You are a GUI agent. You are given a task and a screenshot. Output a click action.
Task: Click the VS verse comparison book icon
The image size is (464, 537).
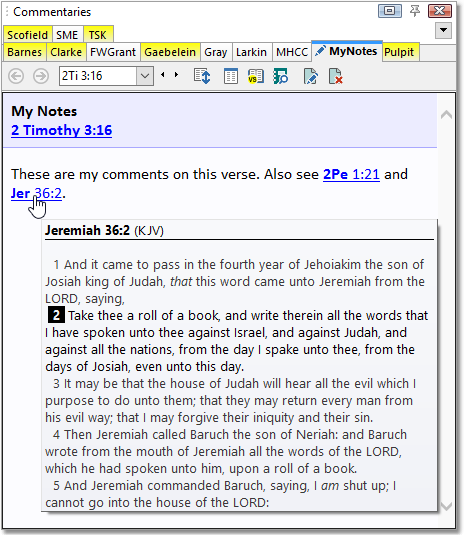click(255, 76)
